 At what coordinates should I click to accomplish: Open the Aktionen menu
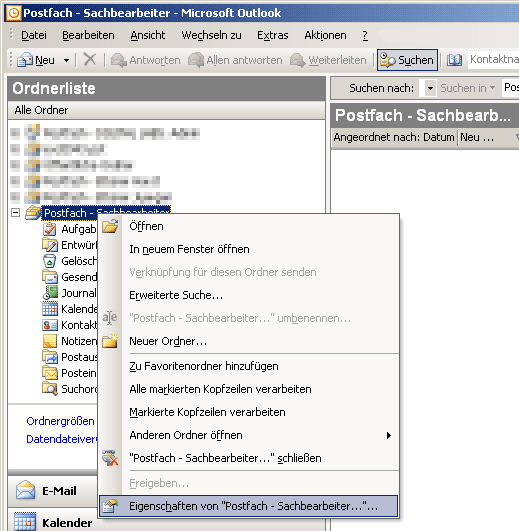tap(325, 35)
